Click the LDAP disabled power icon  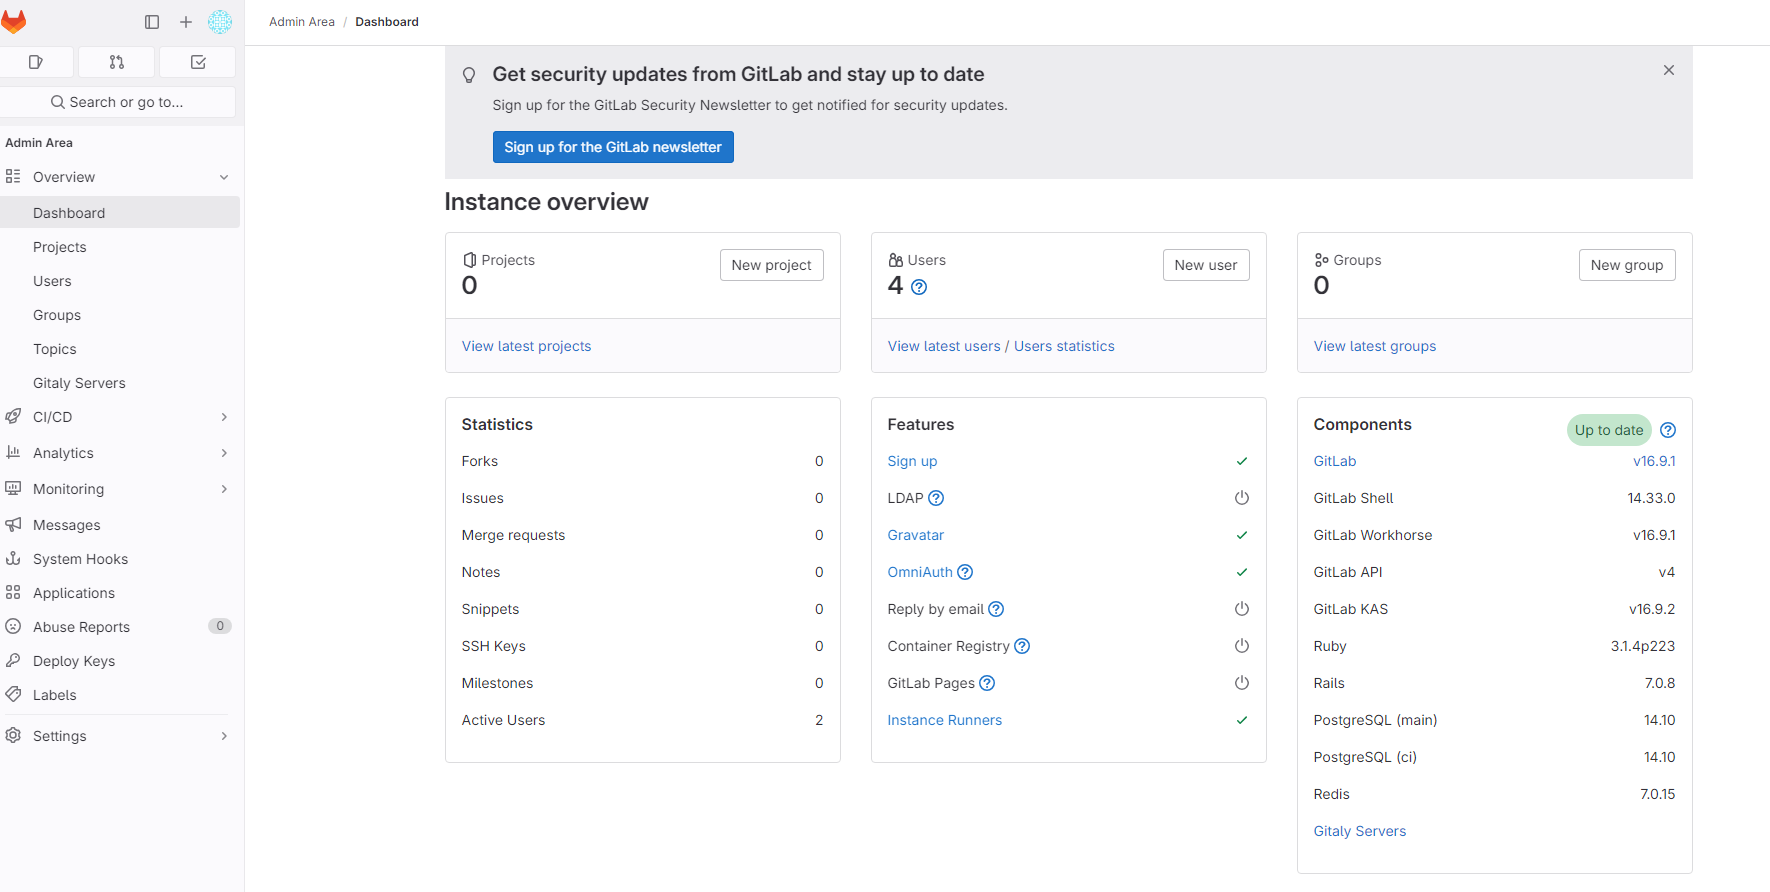click(x=1242, y=498)
